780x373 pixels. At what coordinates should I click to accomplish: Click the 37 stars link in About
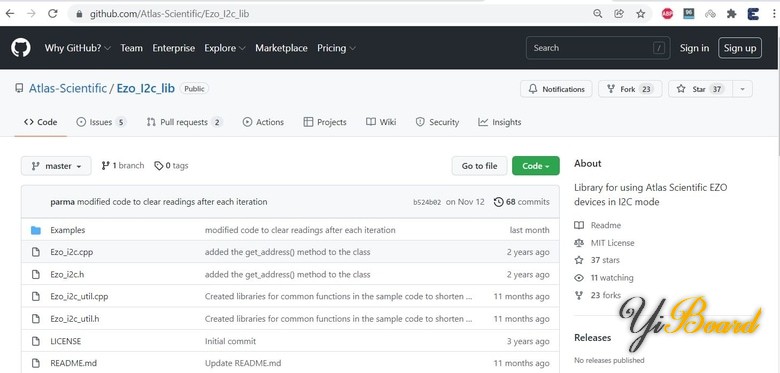click(x=605, y=260)
